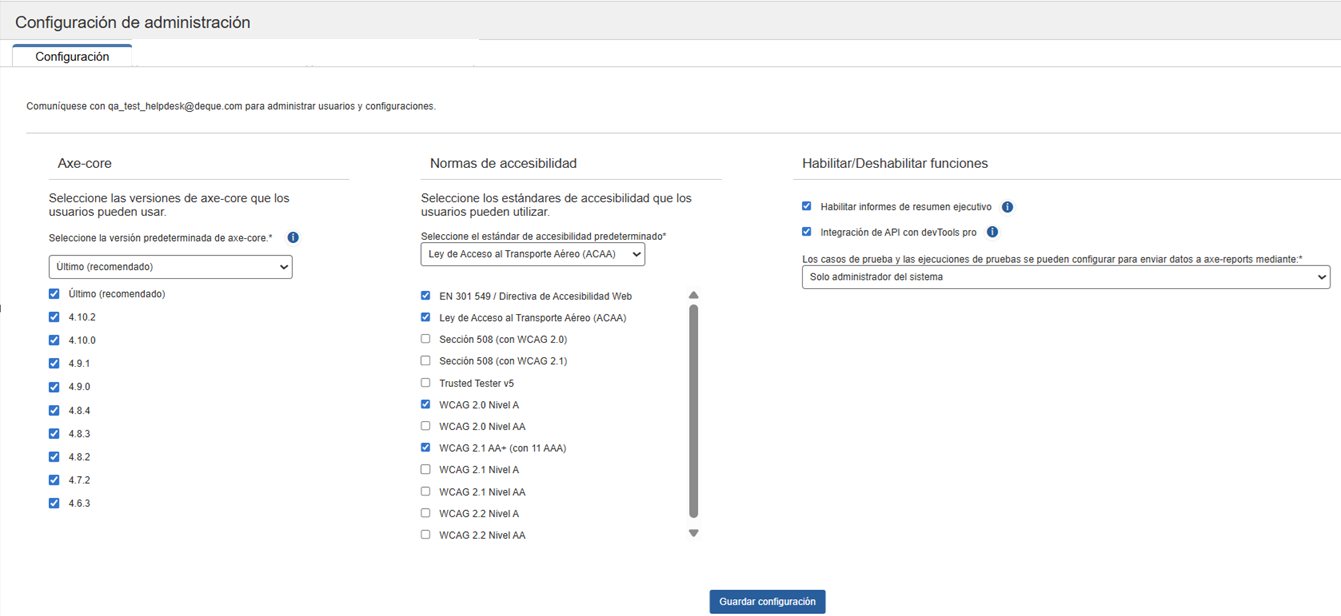Click the accessibility standards list scrollbar

coord(693,410)
